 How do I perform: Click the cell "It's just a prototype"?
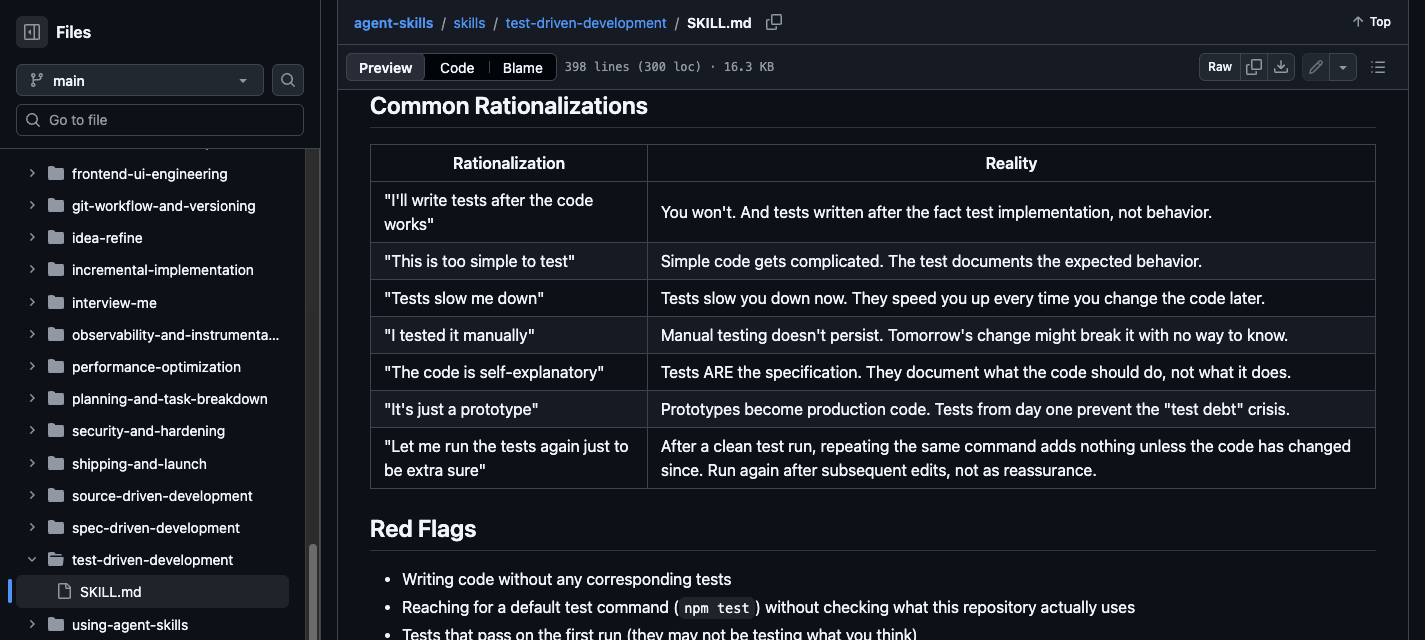tap(509, 409)
